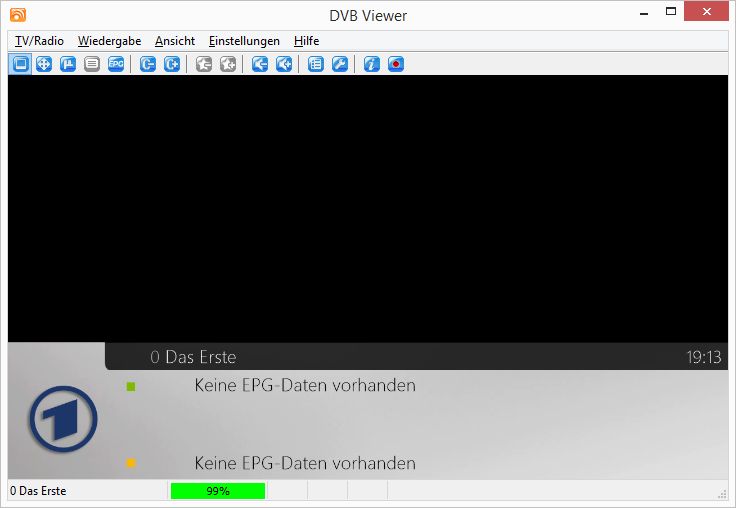Maximize the DVB Viewer window
736x508 pixels.
click(x=671, y=12)
